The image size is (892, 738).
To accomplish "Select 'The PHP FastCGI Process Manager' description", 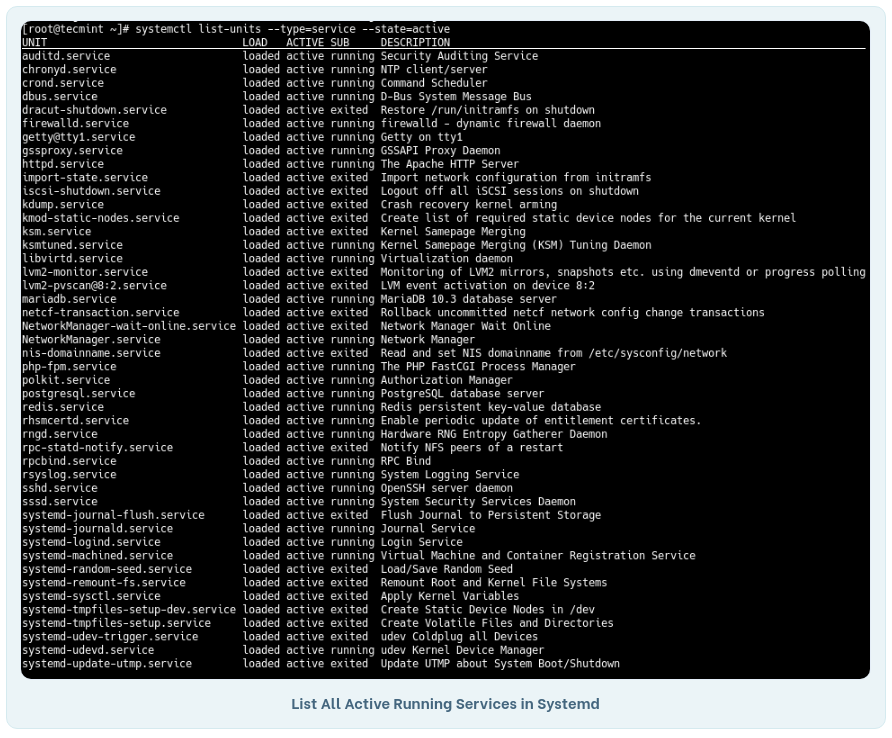I will [478, 367].
